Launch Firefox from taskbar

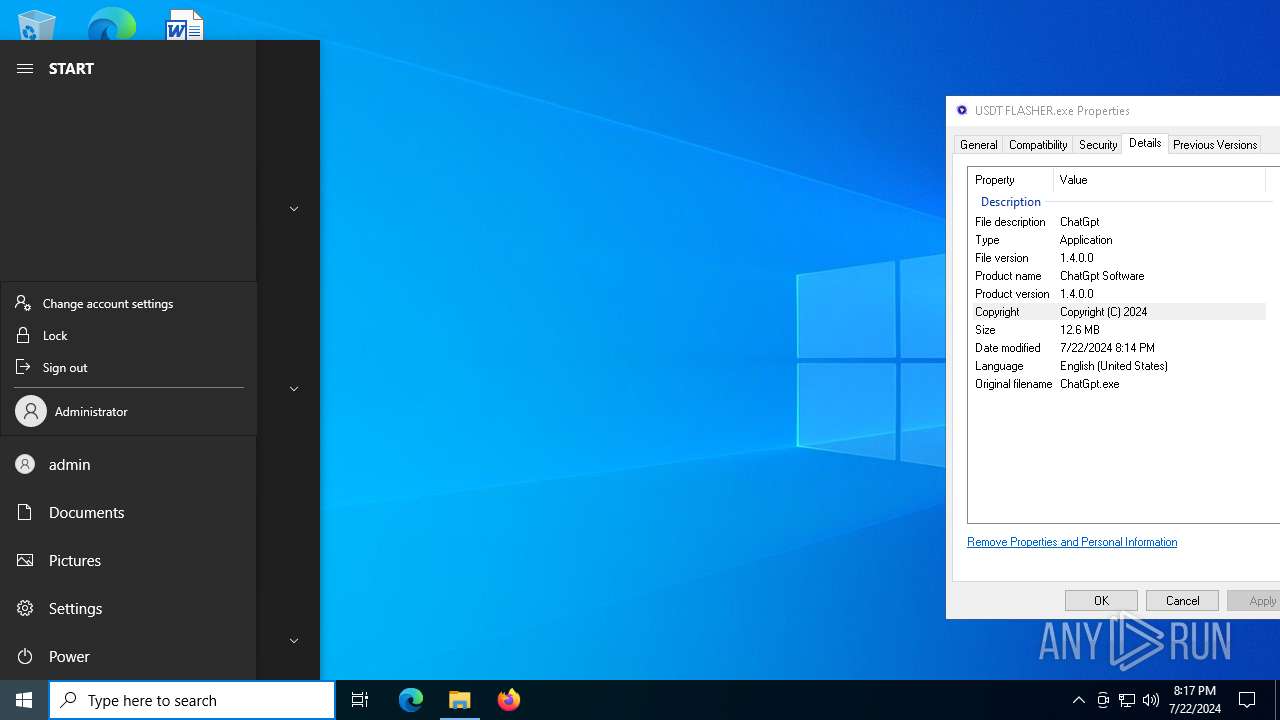509,700
